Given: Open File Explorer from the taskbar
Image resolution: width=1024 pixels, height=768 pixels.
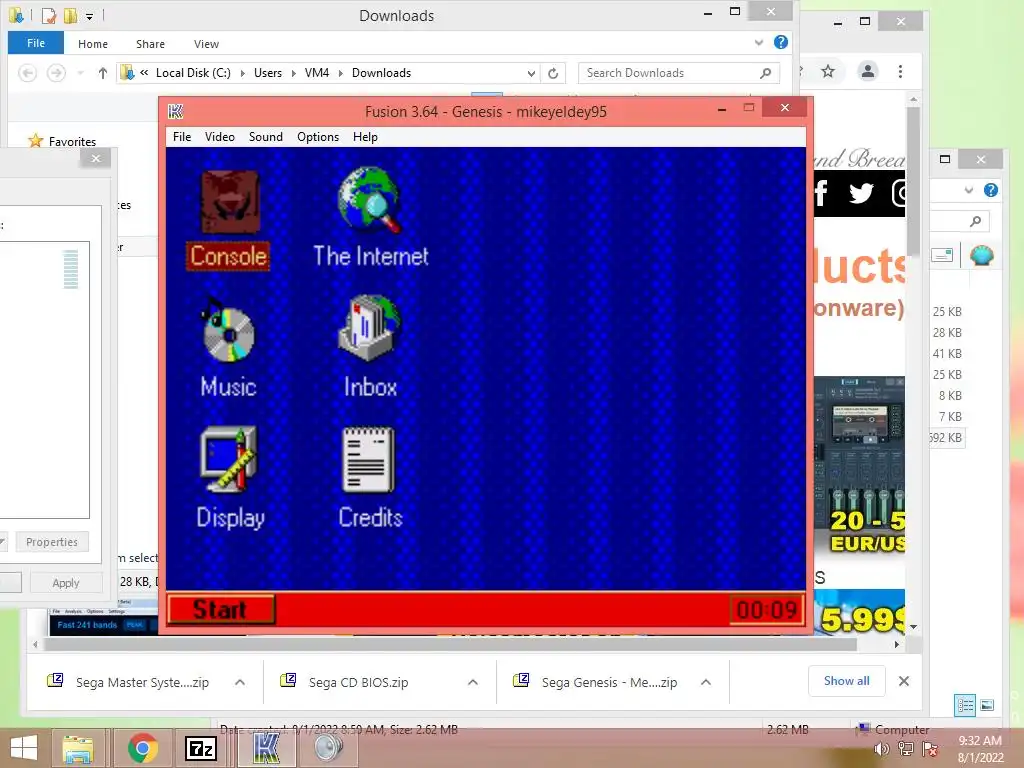Looking at the screenshot, I should click(78, 748).
